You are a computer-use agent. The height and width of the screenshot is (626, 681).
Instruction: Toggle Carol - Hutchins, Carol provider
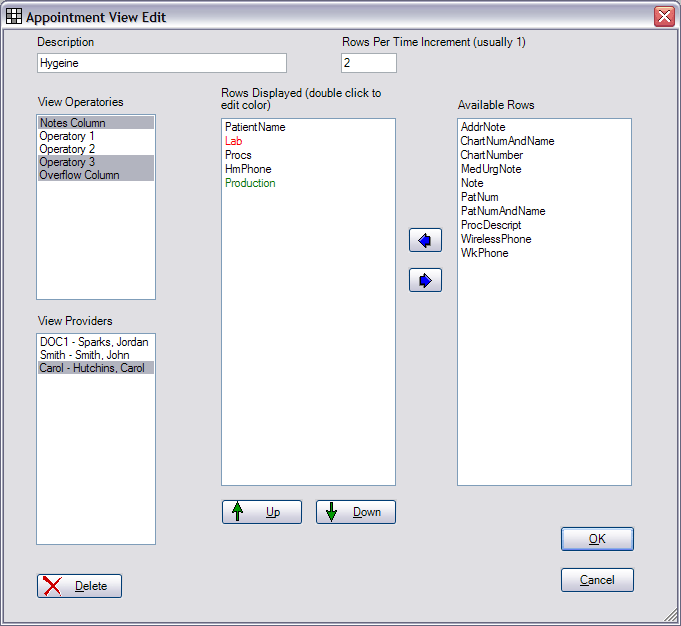click(x=92, y=368)
